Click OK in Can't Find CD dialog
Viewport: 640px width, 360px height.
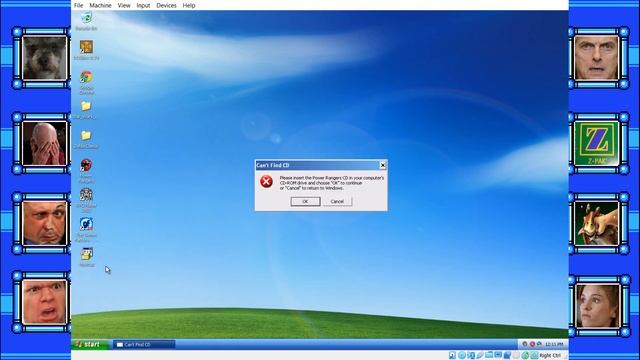click(305, 201)
